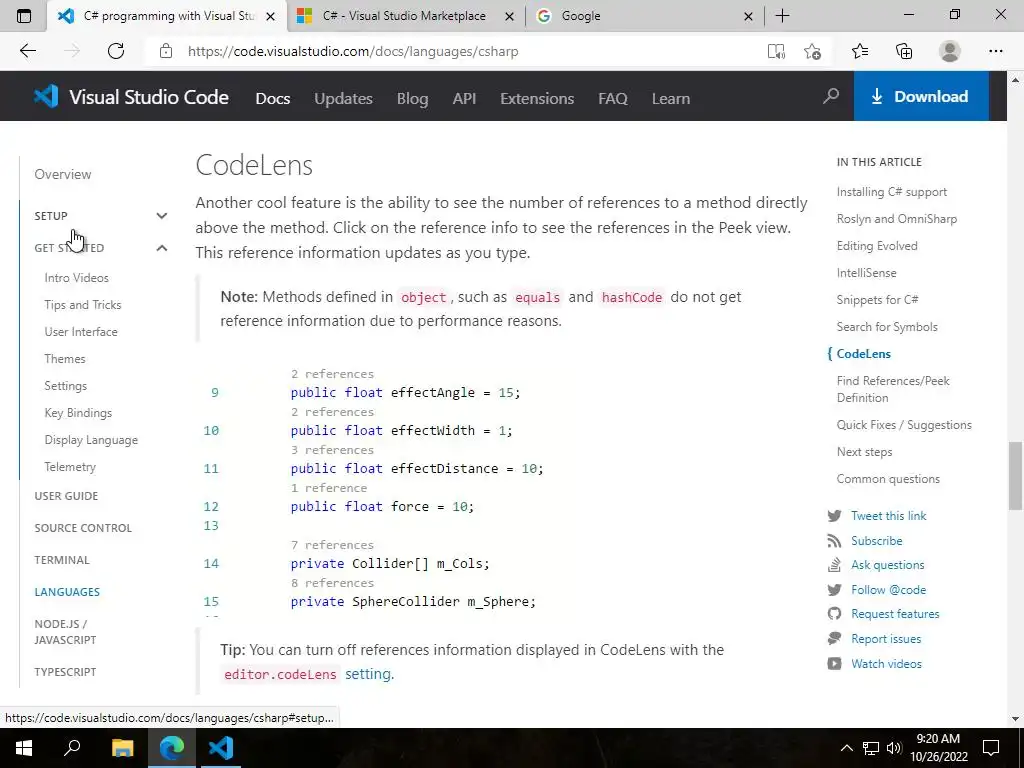Expand the TERMINAL section
Image resolution: width=1024 pixels, height=768 pixels.
click(62, 560)
